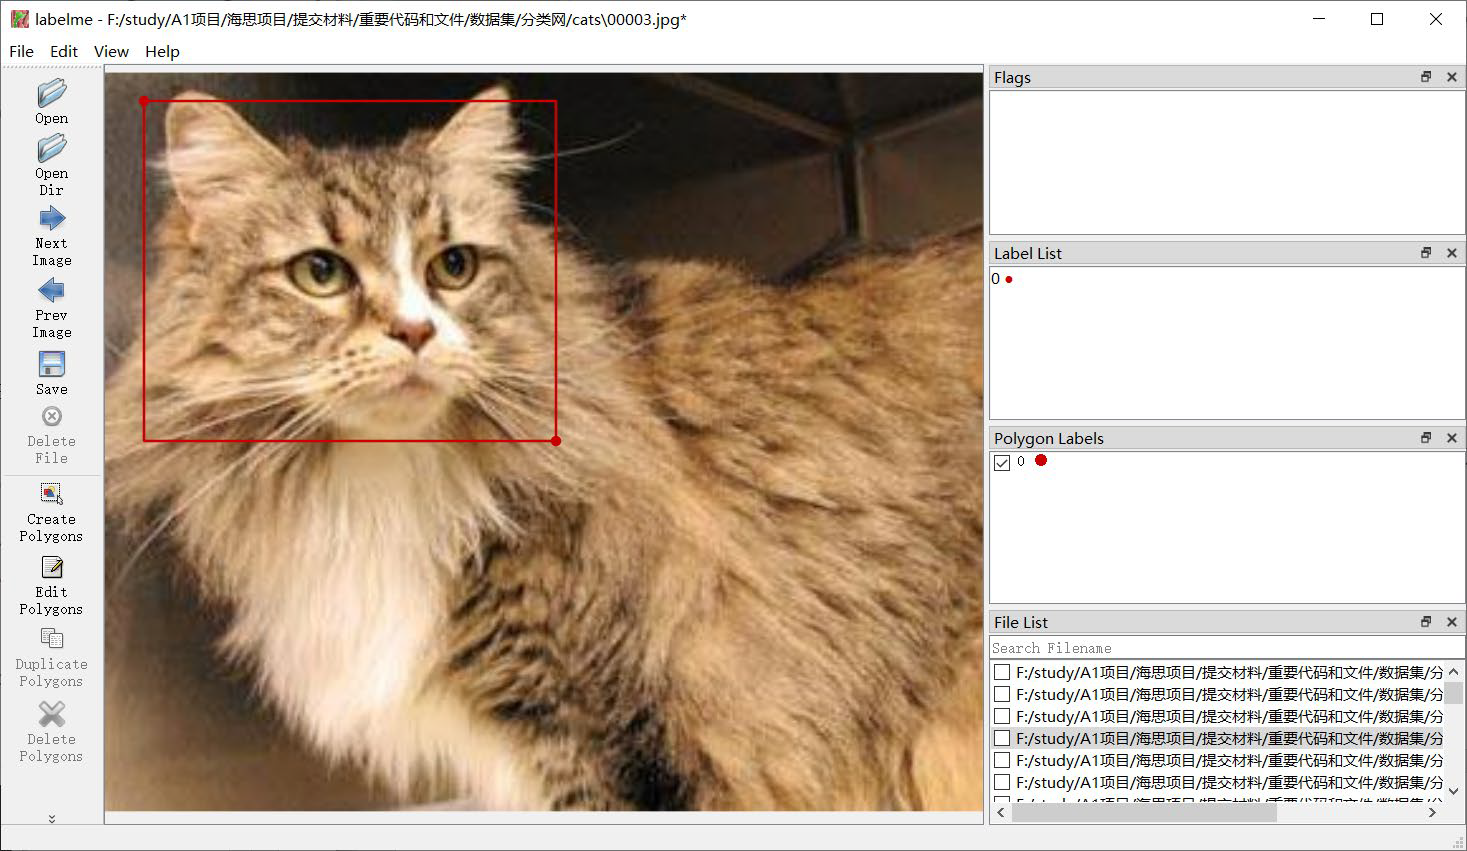The height and width of the screenshot is (851, 1467).
Task: Click the File List scroll-left arrow
Action: point(1001,813)
